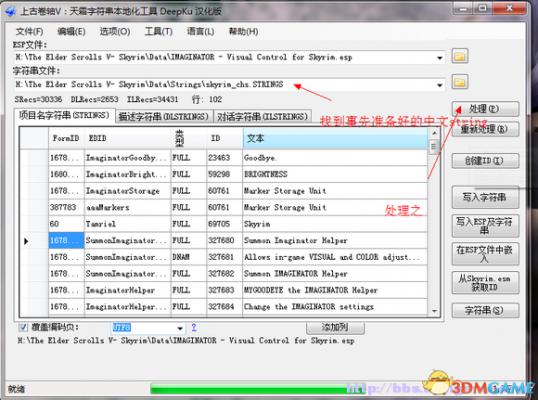Open the 帮助(H) menu
Image resolution: width=538 pixels, height=400 pixels.
point(243,32)
